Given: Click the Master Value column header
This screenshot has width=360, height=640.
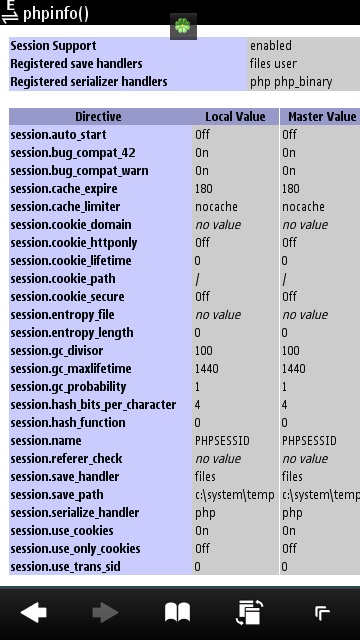Looking at the screenshot, I should 322,117.
